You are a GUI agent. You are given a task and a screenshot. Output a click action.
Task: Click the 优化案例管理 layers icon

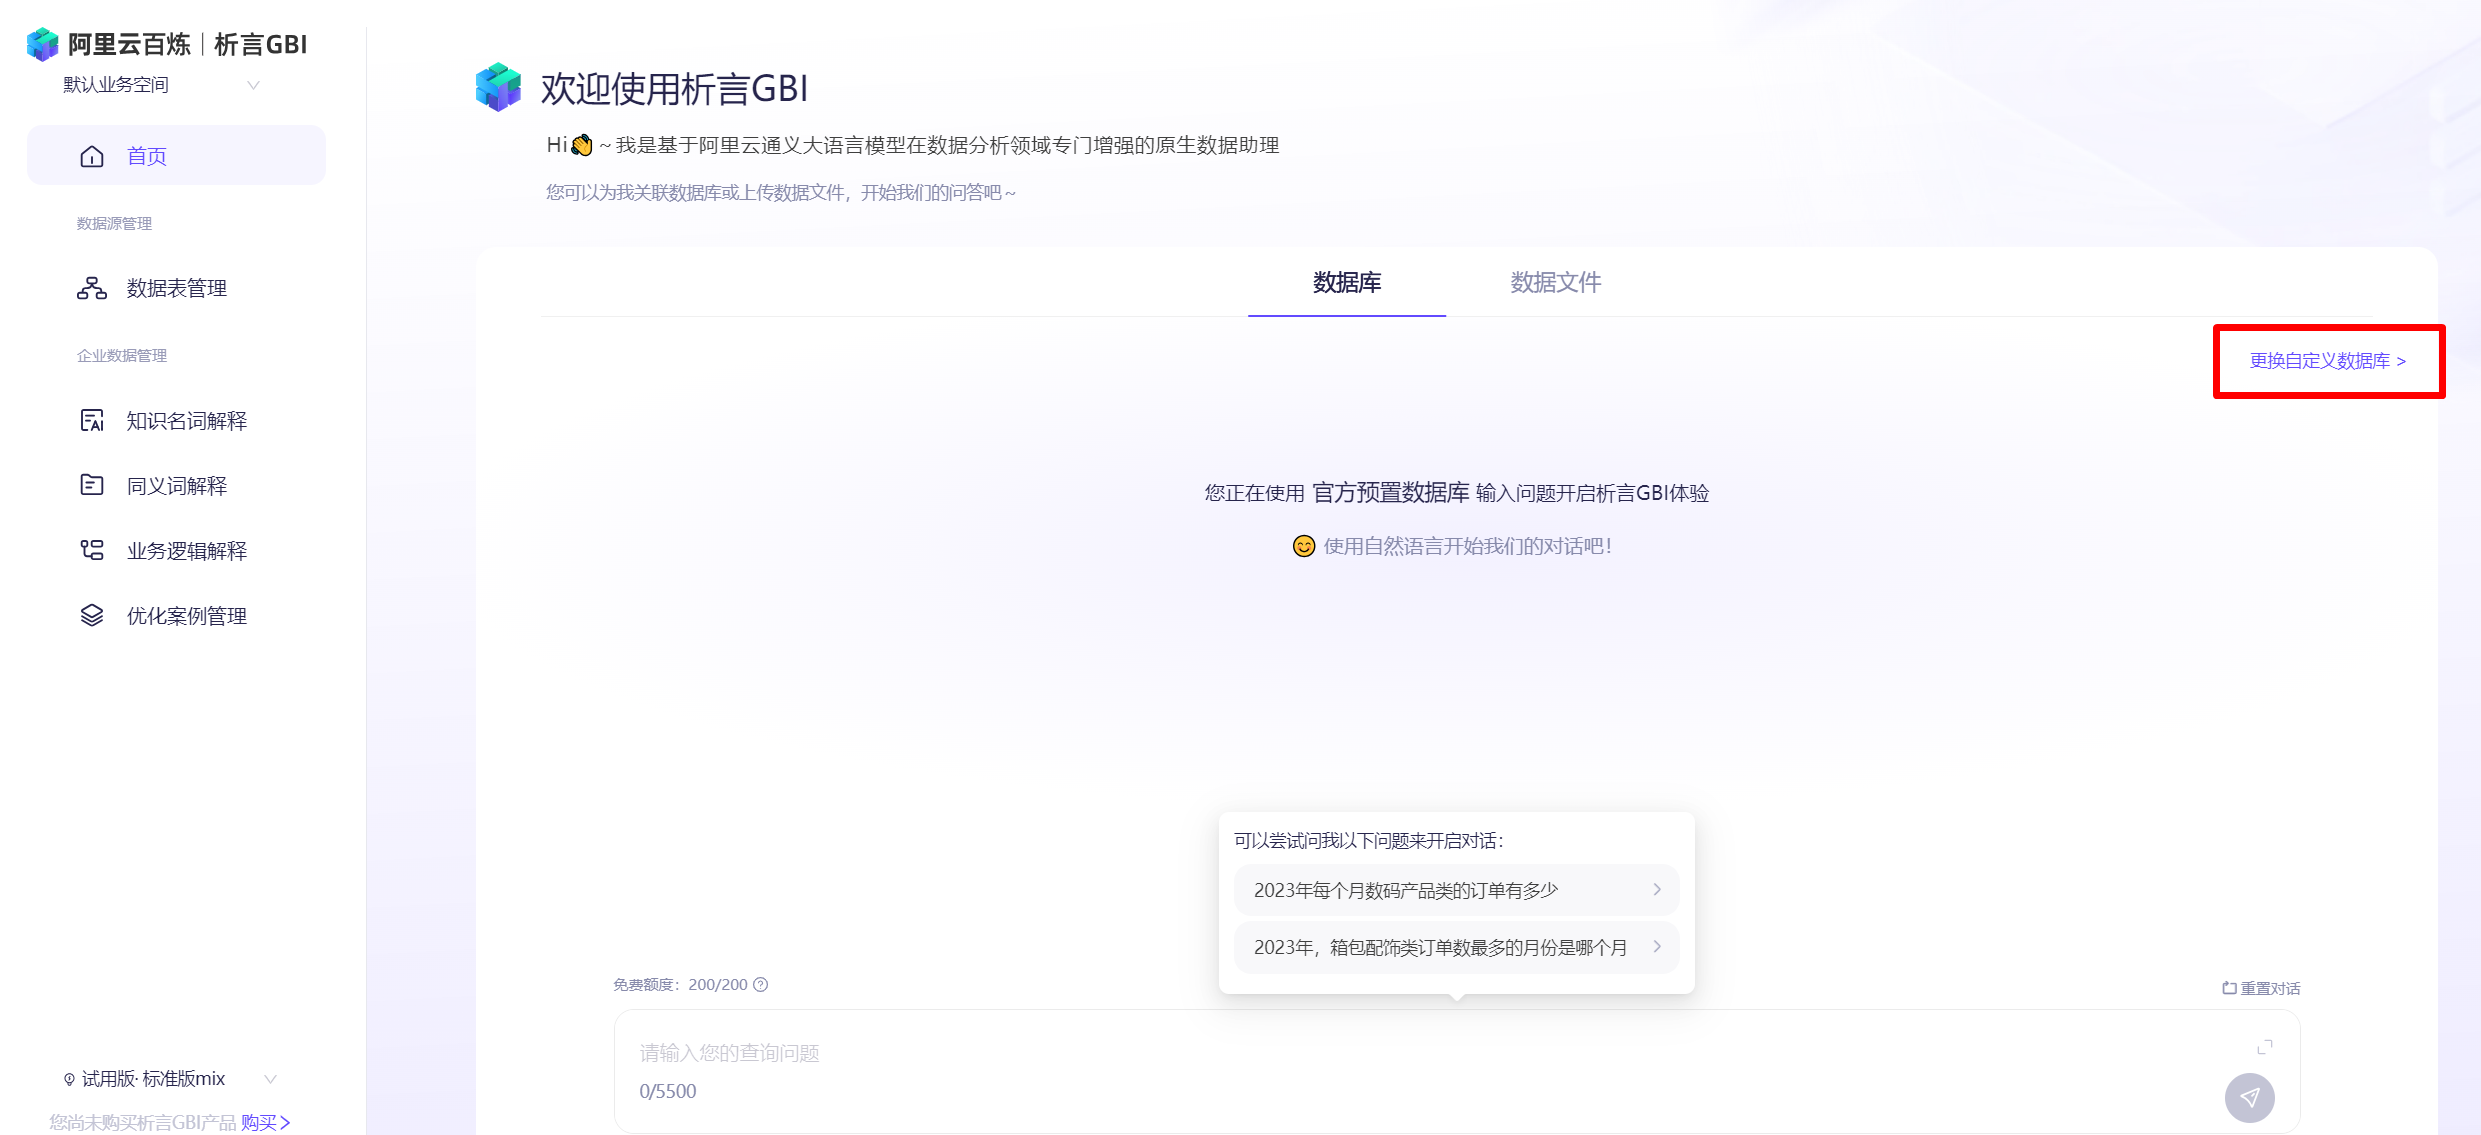click(92, 615)
